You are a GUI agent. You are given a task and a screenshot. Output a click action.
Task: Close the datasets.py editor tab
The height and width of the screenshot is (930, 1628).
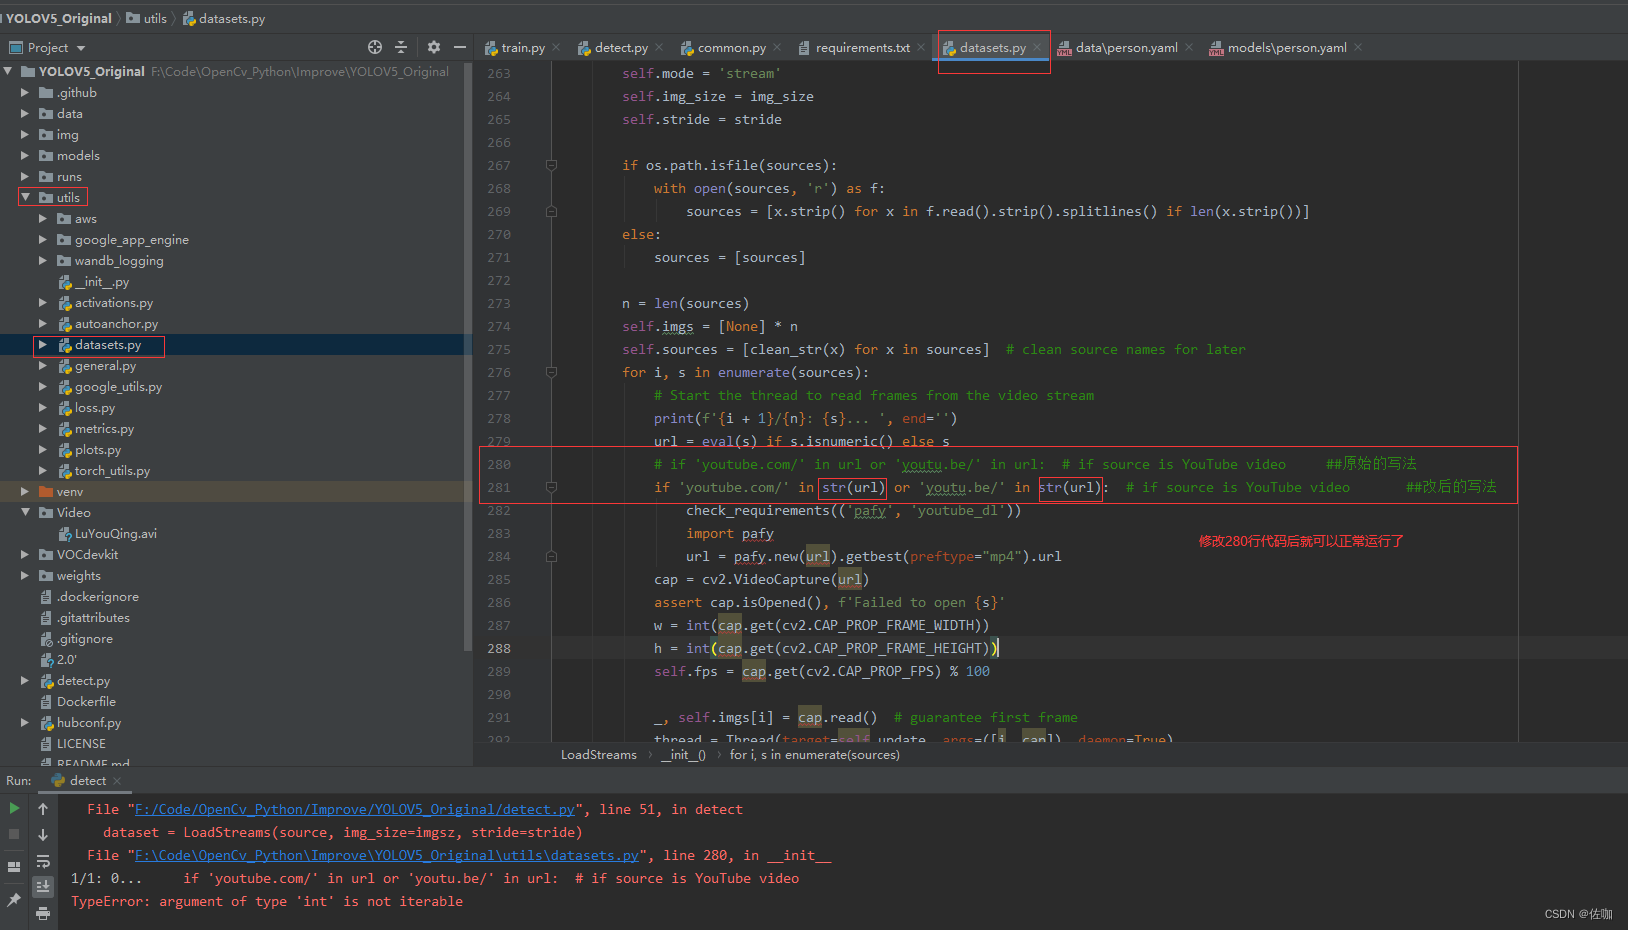pos(1037,47)
